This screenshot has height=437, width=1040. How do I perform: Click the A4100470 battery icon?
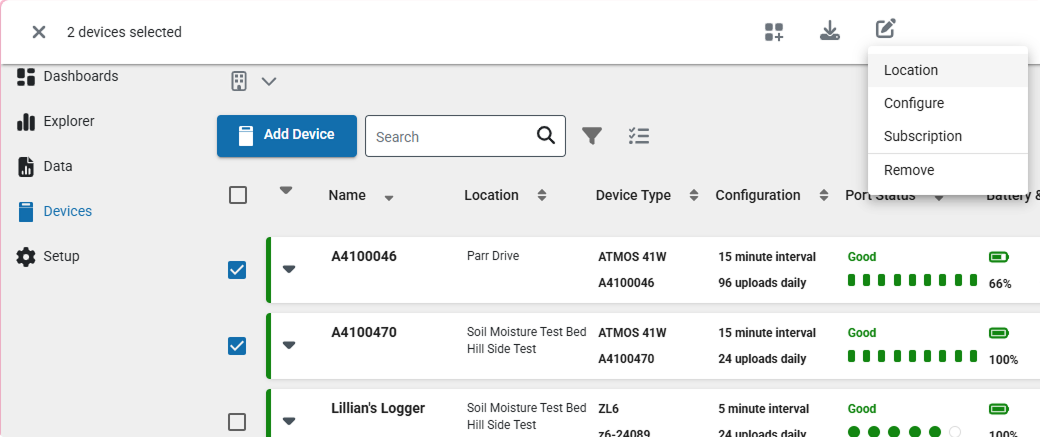(998, 333)
